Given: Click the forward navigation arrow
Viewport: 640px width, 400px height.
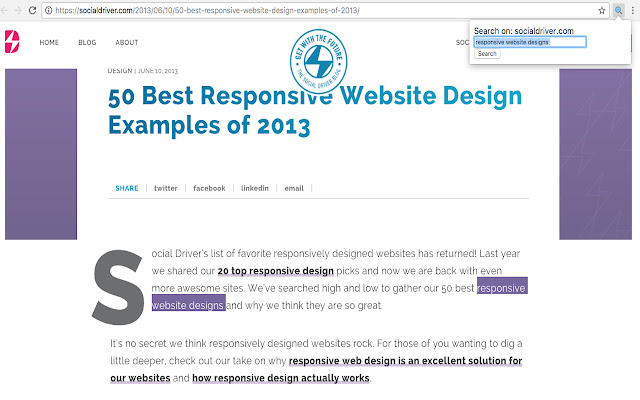Looking at the screenshot, I should click(x=18, y=10).
